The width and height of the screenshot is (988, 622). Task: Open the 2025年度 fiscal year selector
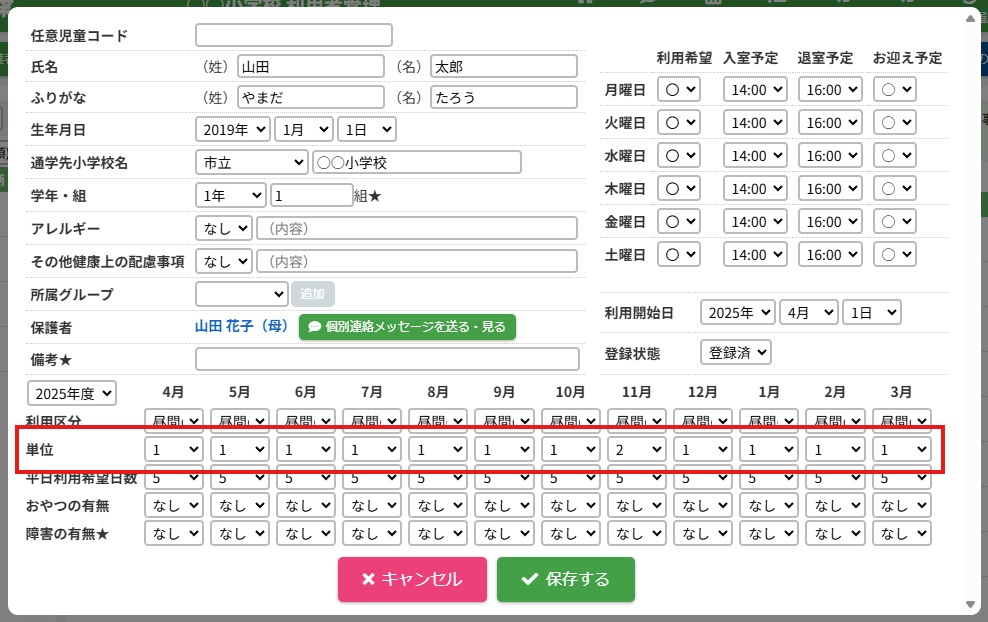click(x=72, y=394)
